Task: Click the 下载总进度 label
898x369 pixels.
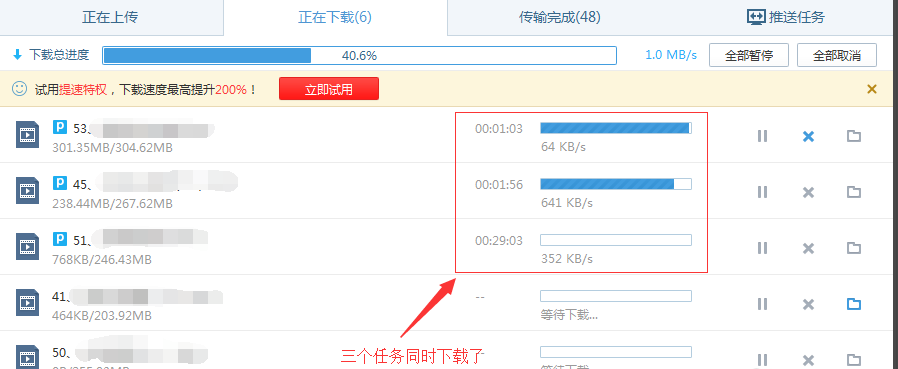Action: tap(59, 56)
